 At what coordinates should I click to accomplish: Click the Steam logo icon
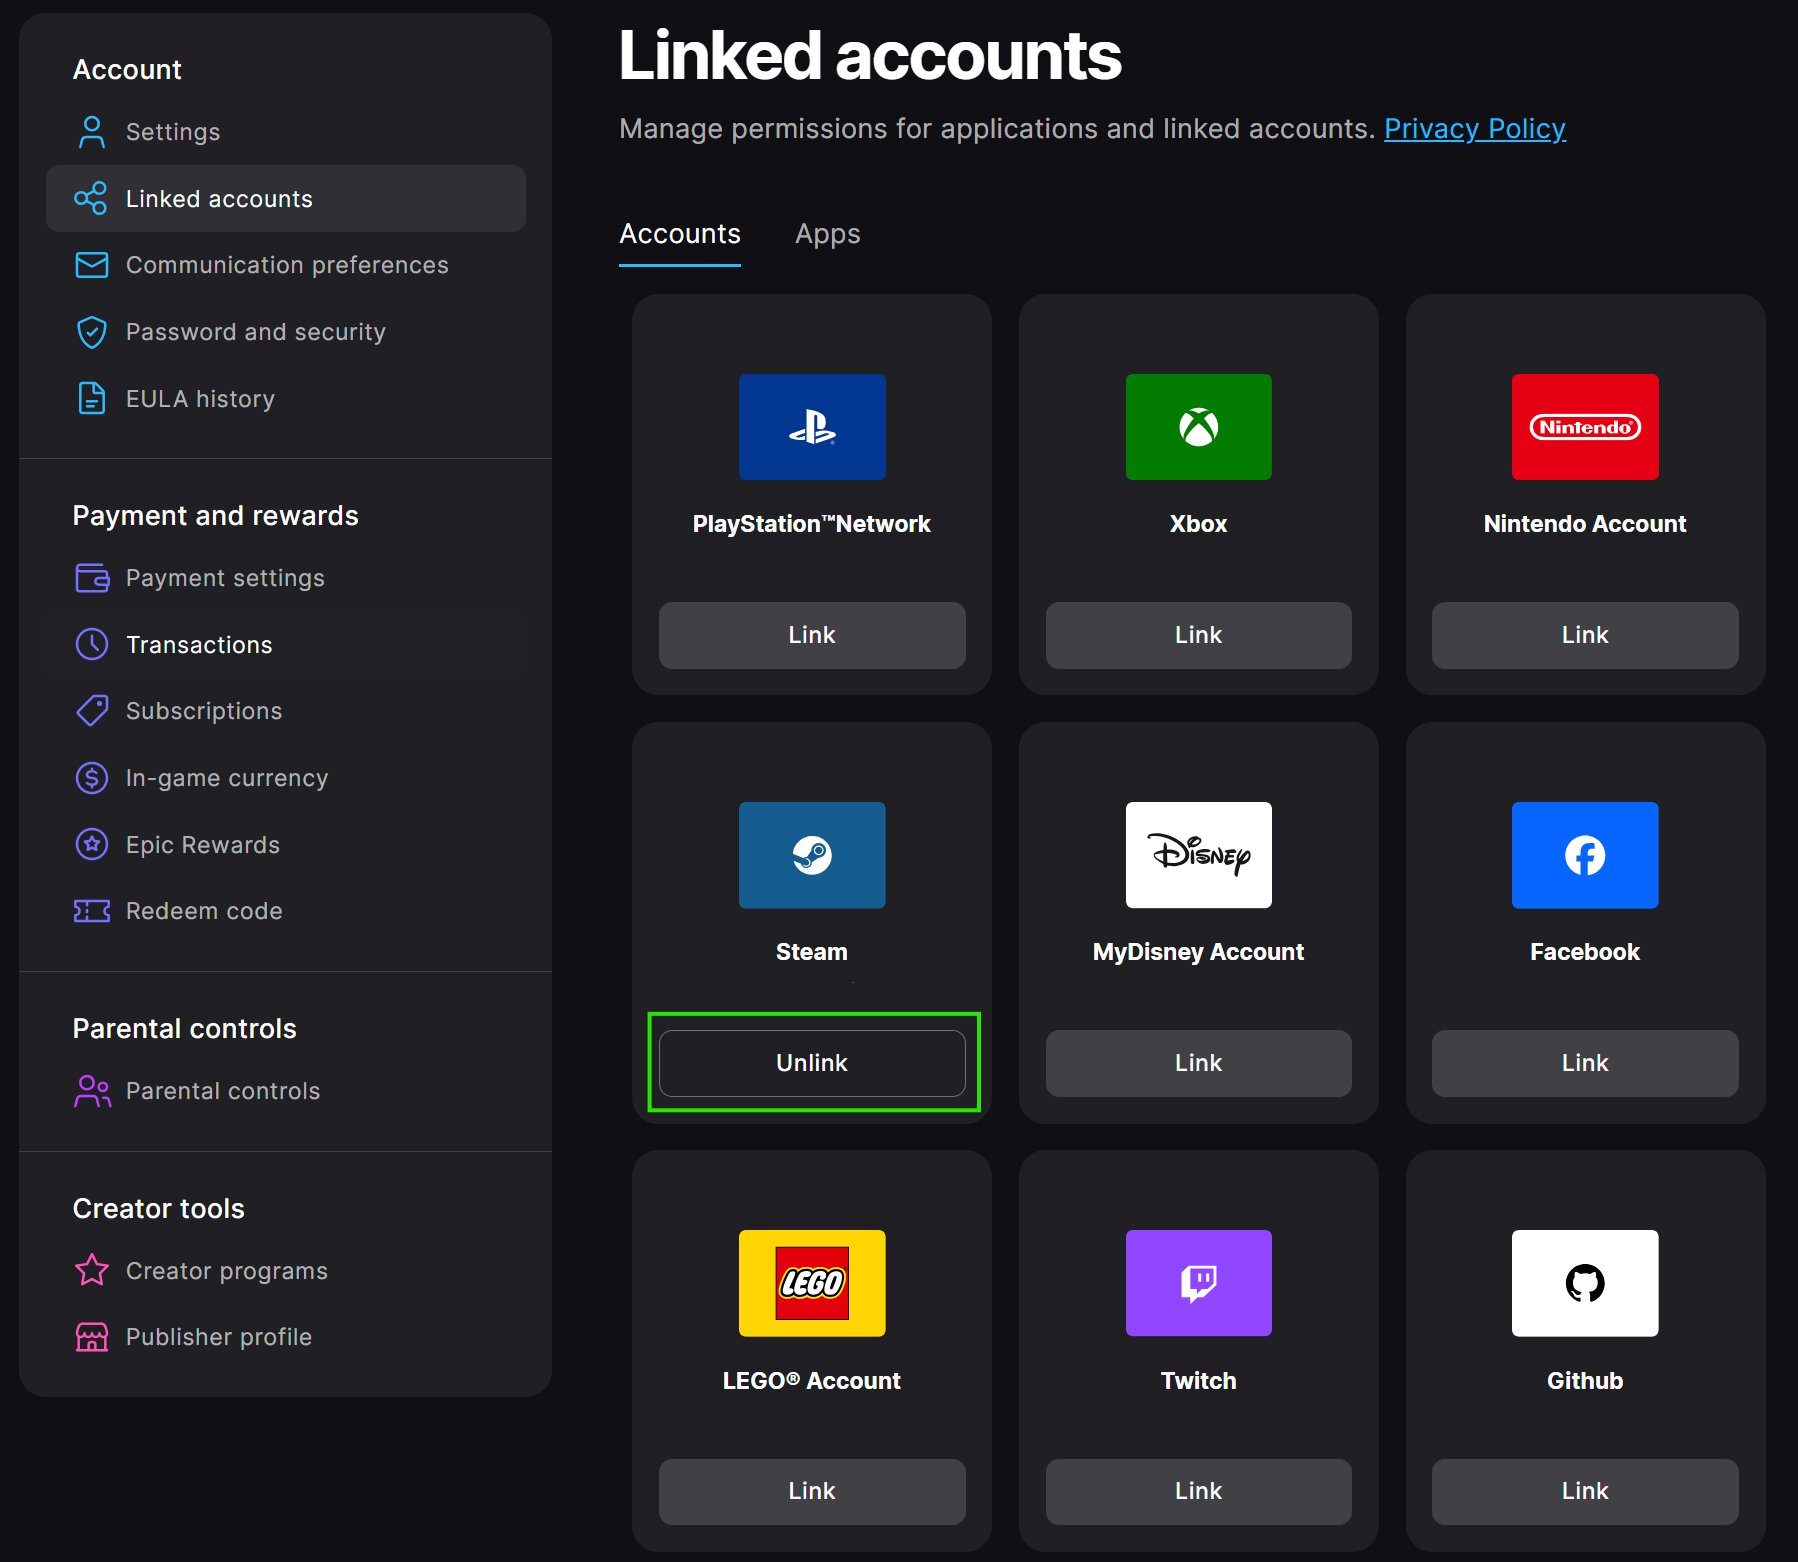click(811, 855)
